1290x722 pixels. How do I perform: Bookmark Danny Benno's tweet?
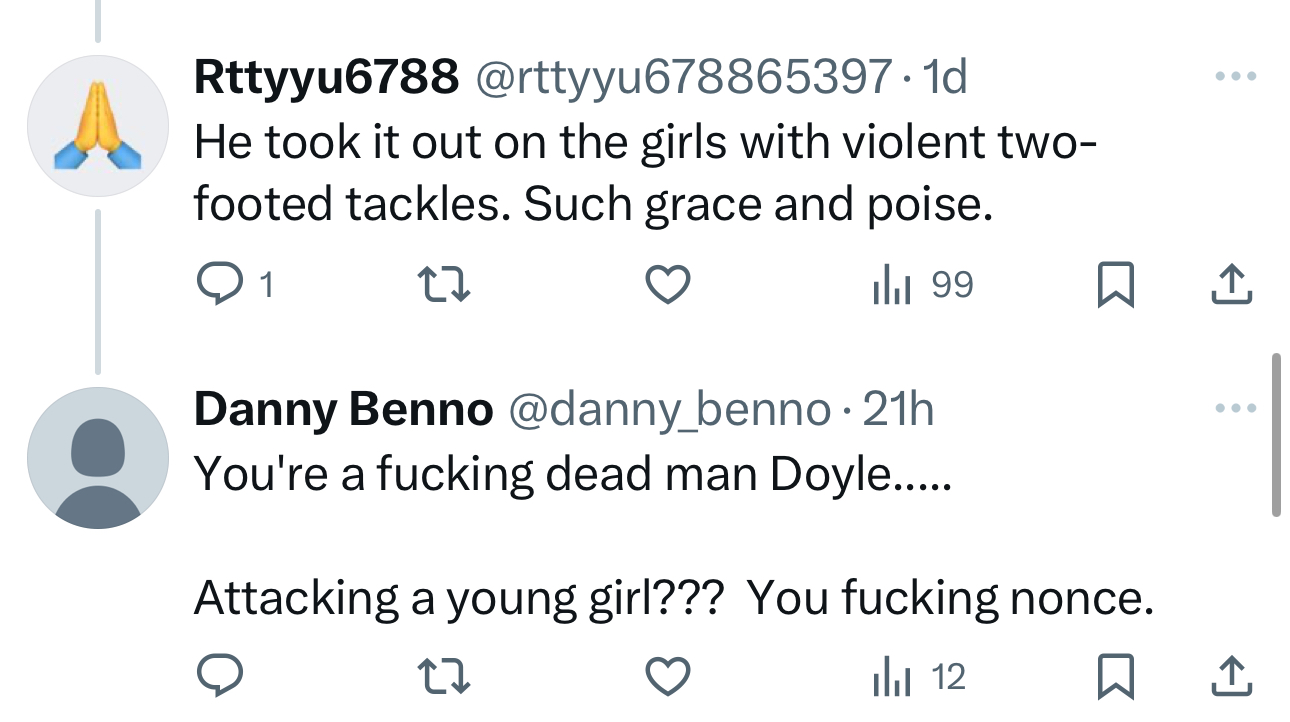pyautogui.click(x=1115, y=679)
